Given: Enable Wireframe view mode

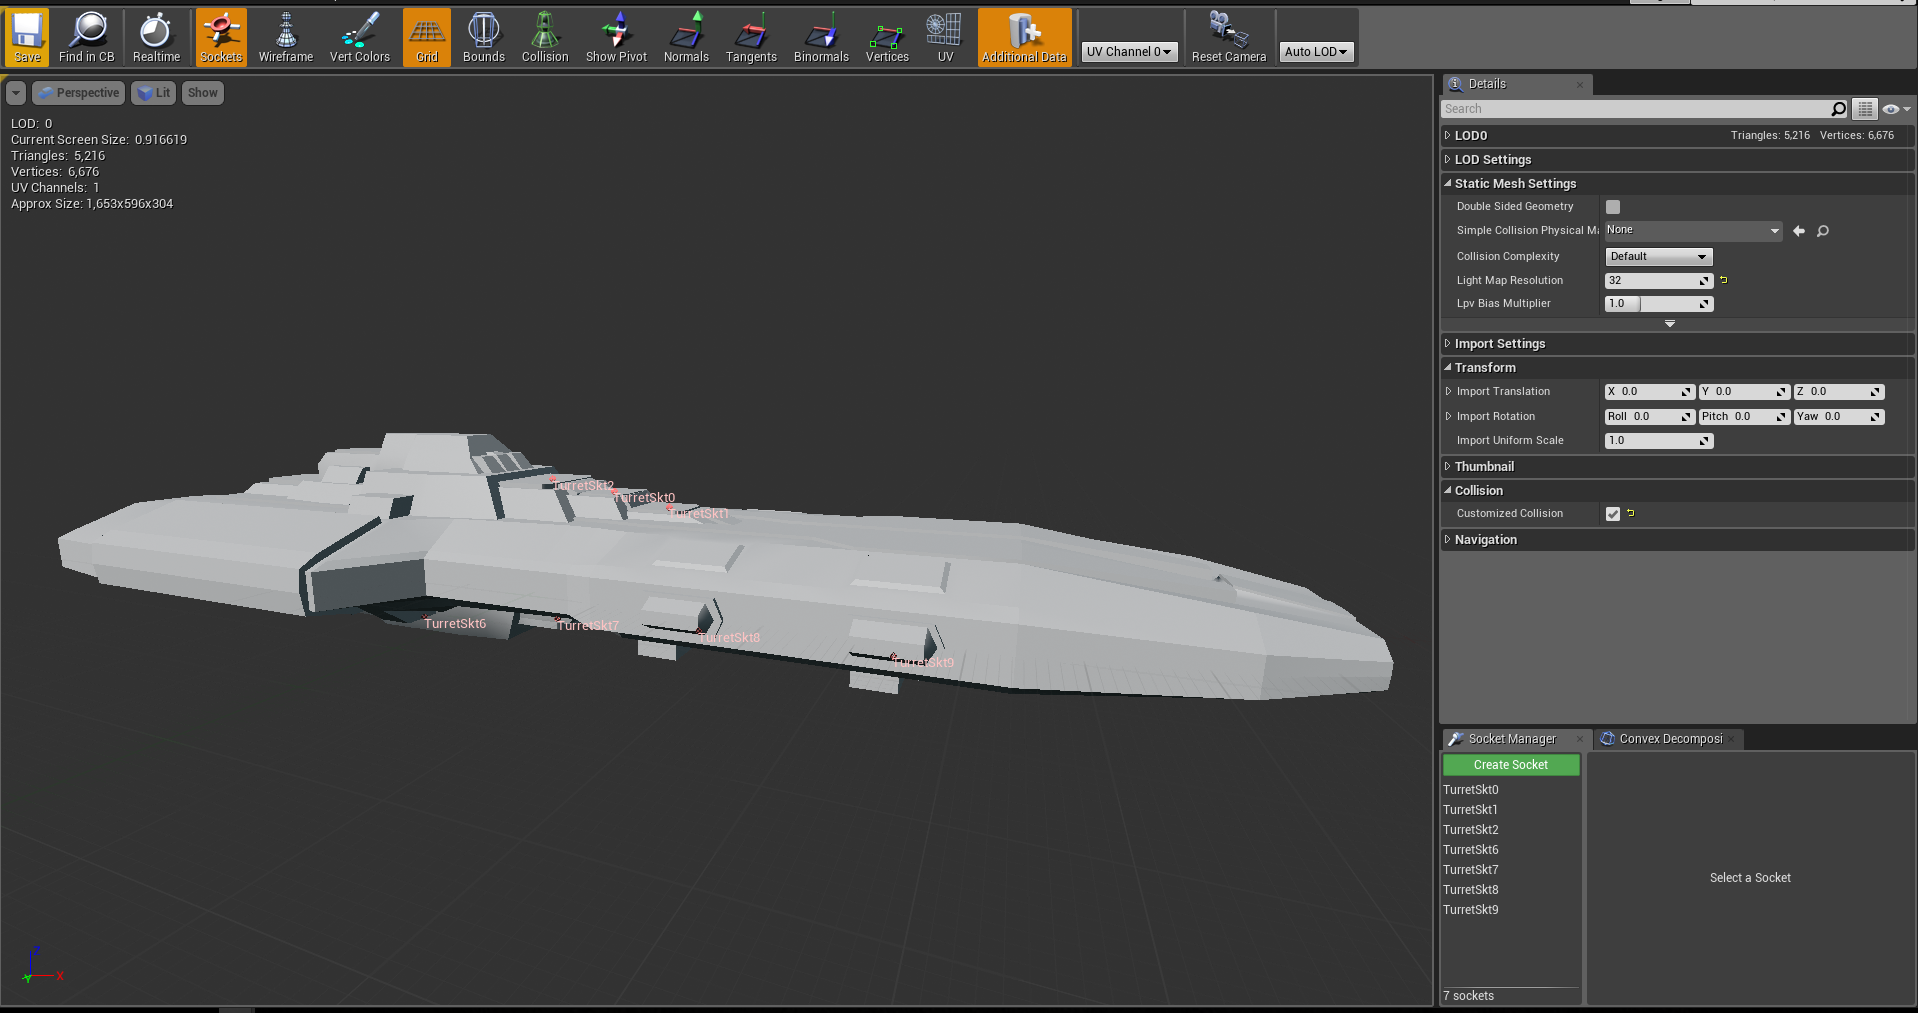Looking at the screenshot, I should [286, 38].
